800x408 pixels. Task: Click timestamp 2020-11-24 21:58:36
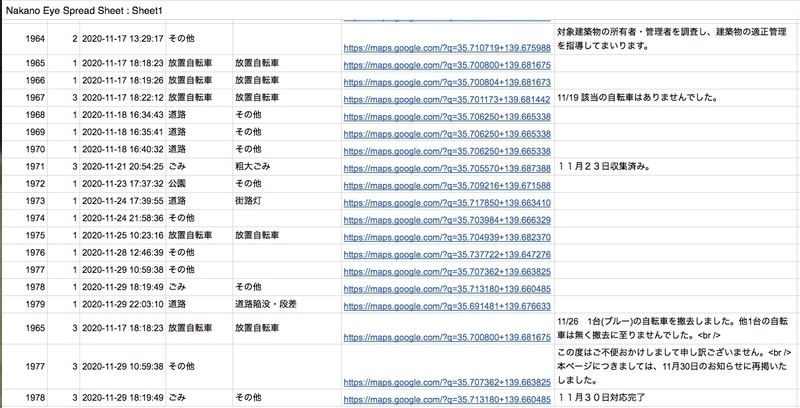(122, 218)
